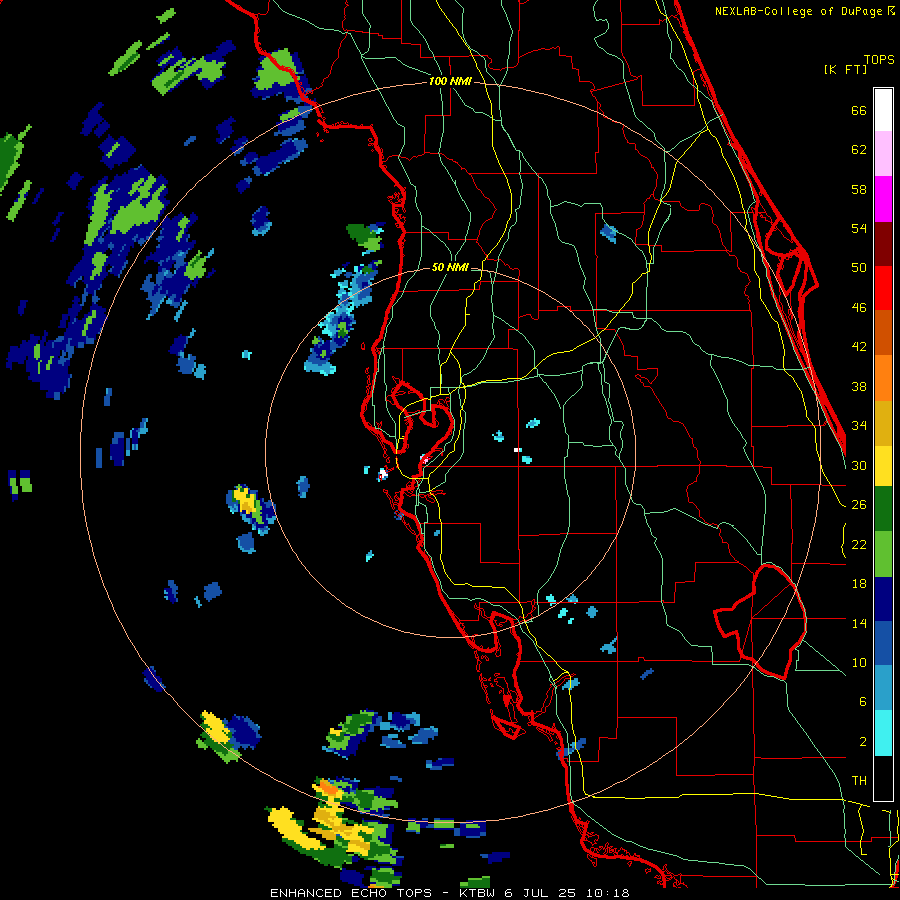Click the magenta legend swatch
This screenshot has height=900, width=900.
(883, 199)
